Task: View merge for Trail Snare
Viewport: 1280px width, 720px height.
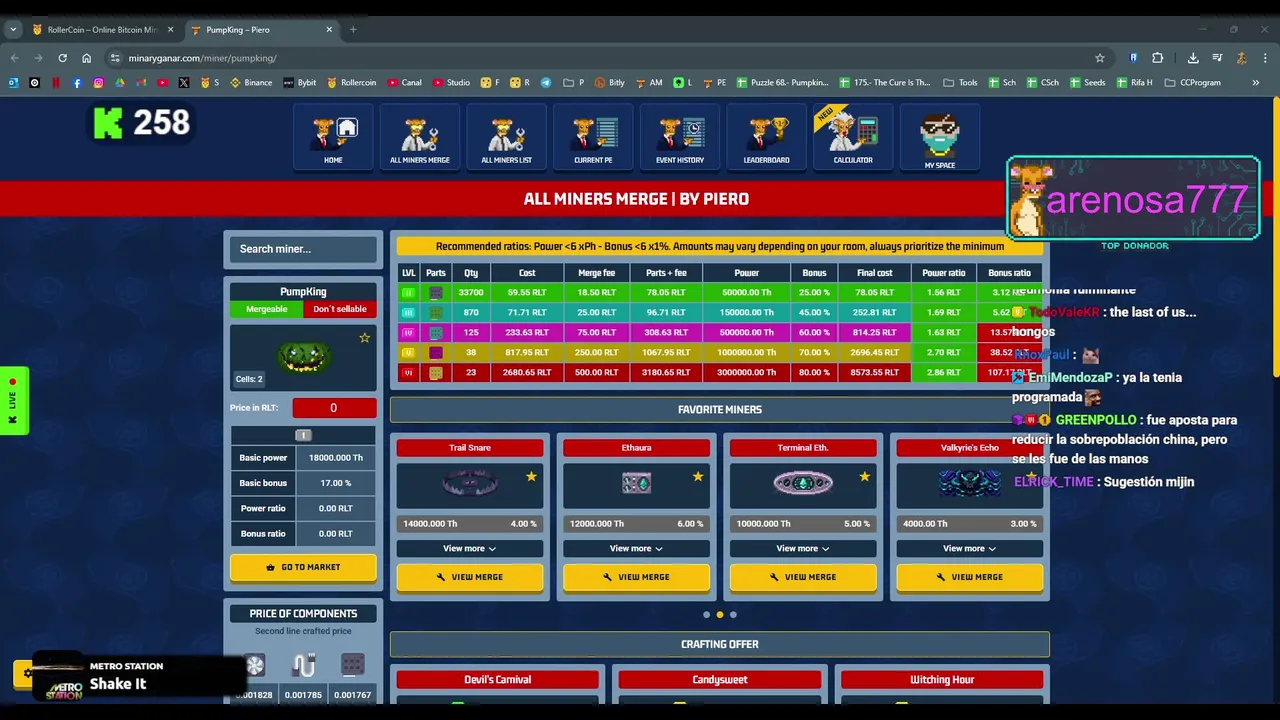Action: [x=470, y=577]
